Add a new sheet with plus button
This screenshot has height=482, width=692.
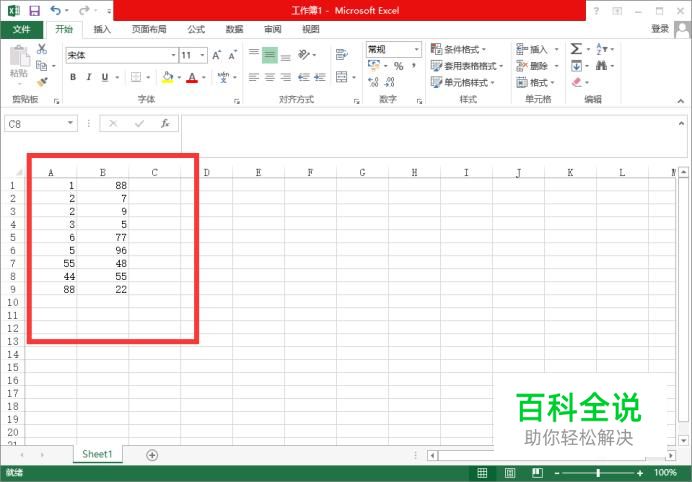coord(152,455)
